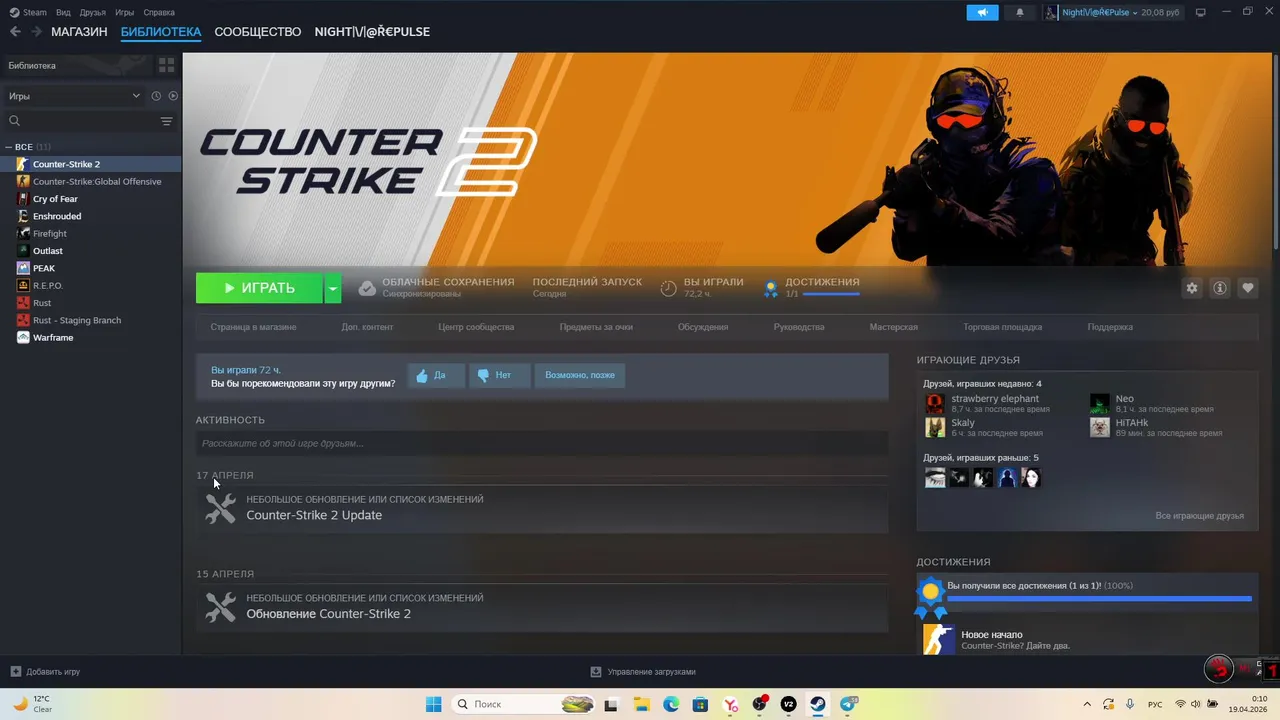Open the megaphone announcements button
The height and width of the screenshot is (720, 1280).
[982, 12]
